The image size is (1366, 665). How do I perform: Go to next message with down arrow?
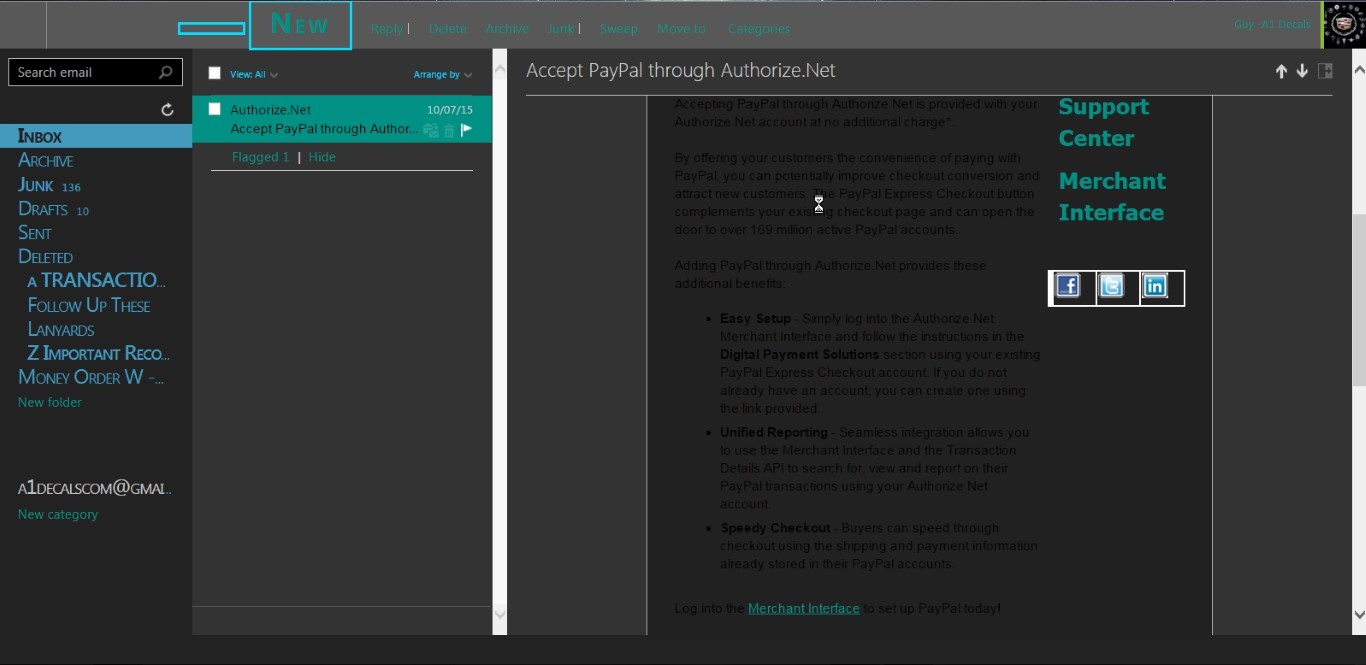[1302, 71]
